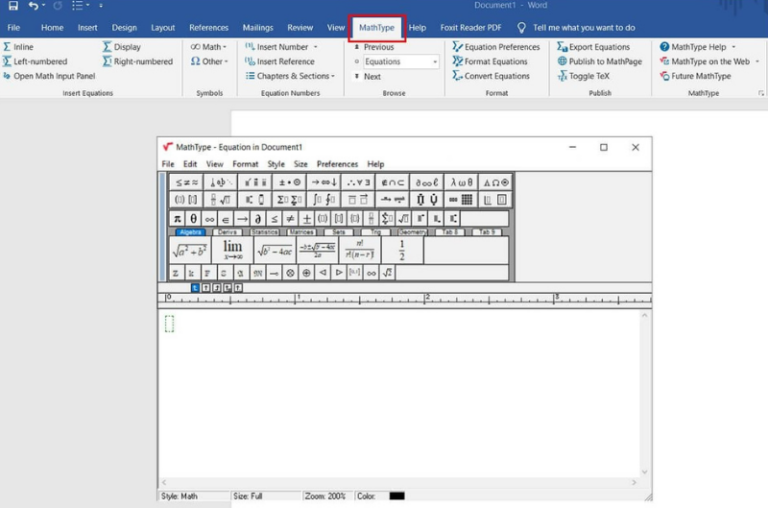Expand the Math symbols dropdown

point(209,47)
